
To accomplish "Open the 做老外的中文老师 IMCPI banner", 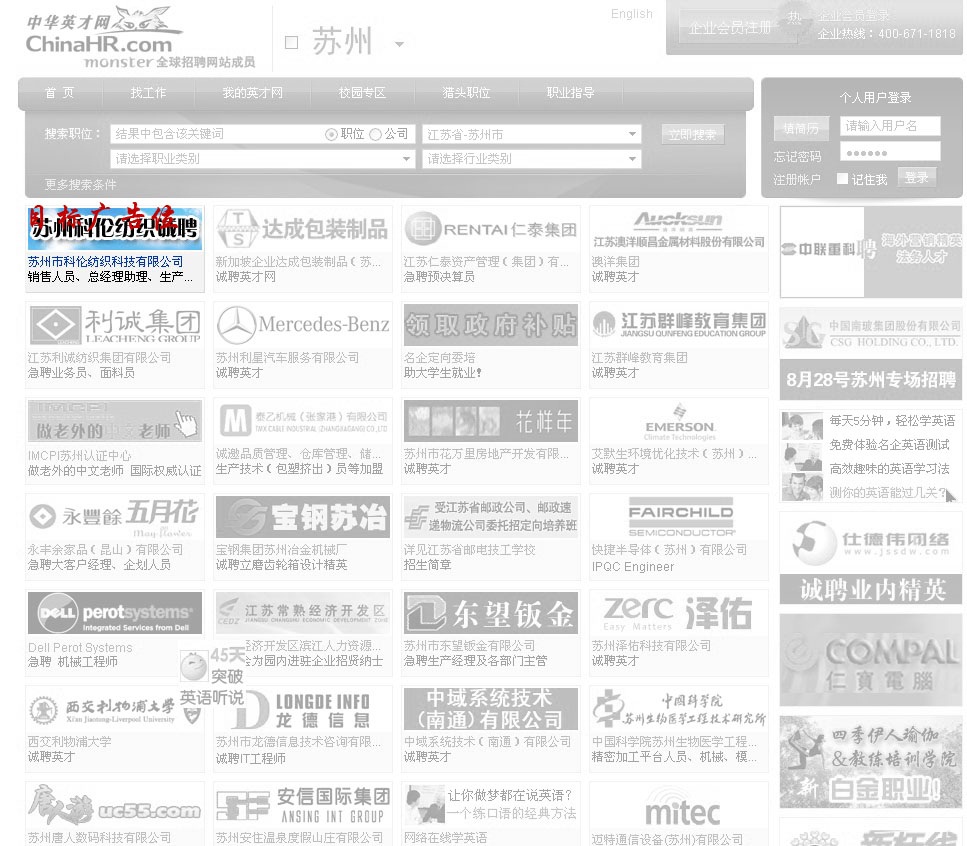I will point(115,421).
